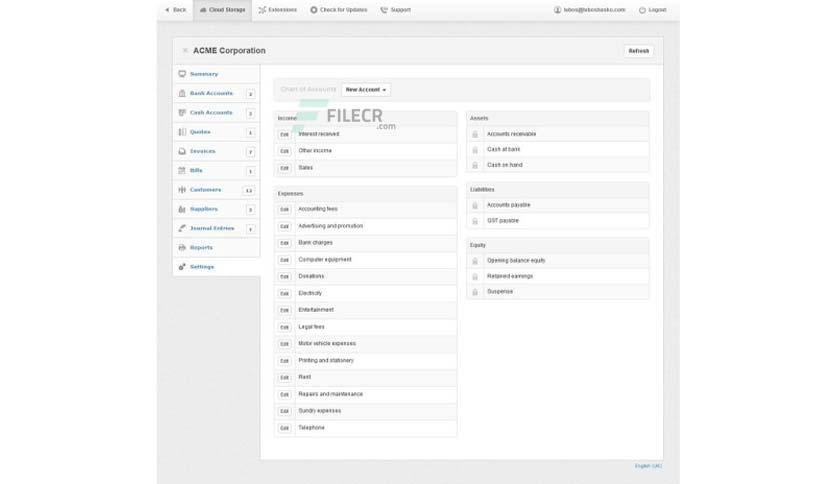Click the lock icon next to Retained earnings

pyautogui.click(x=475, y=277)
